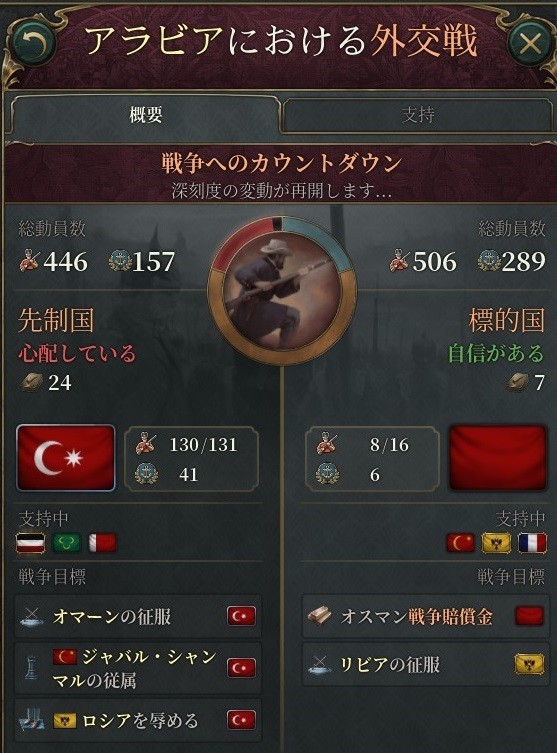Select the 概要 tab
Screen dimensions: 557x753
pyautogui.click(x=145, y=115)
